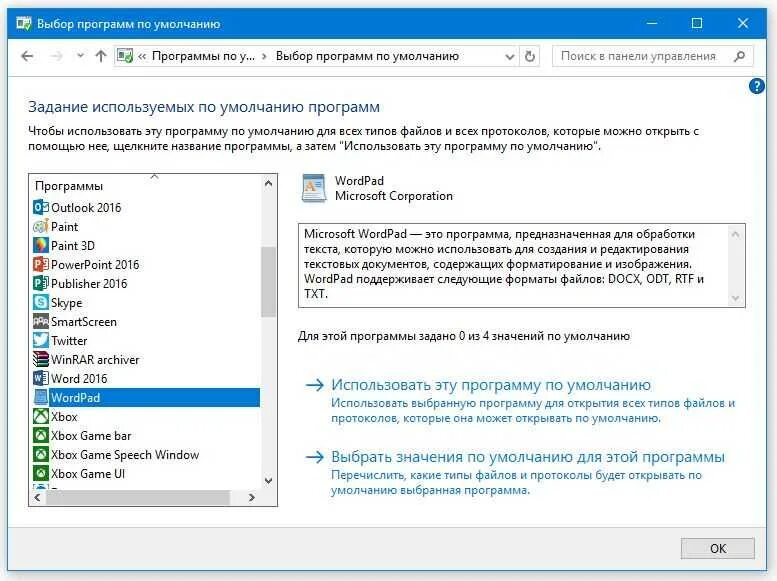
Task: Click the Twitter bird icon
Action: tap(41, 340)
